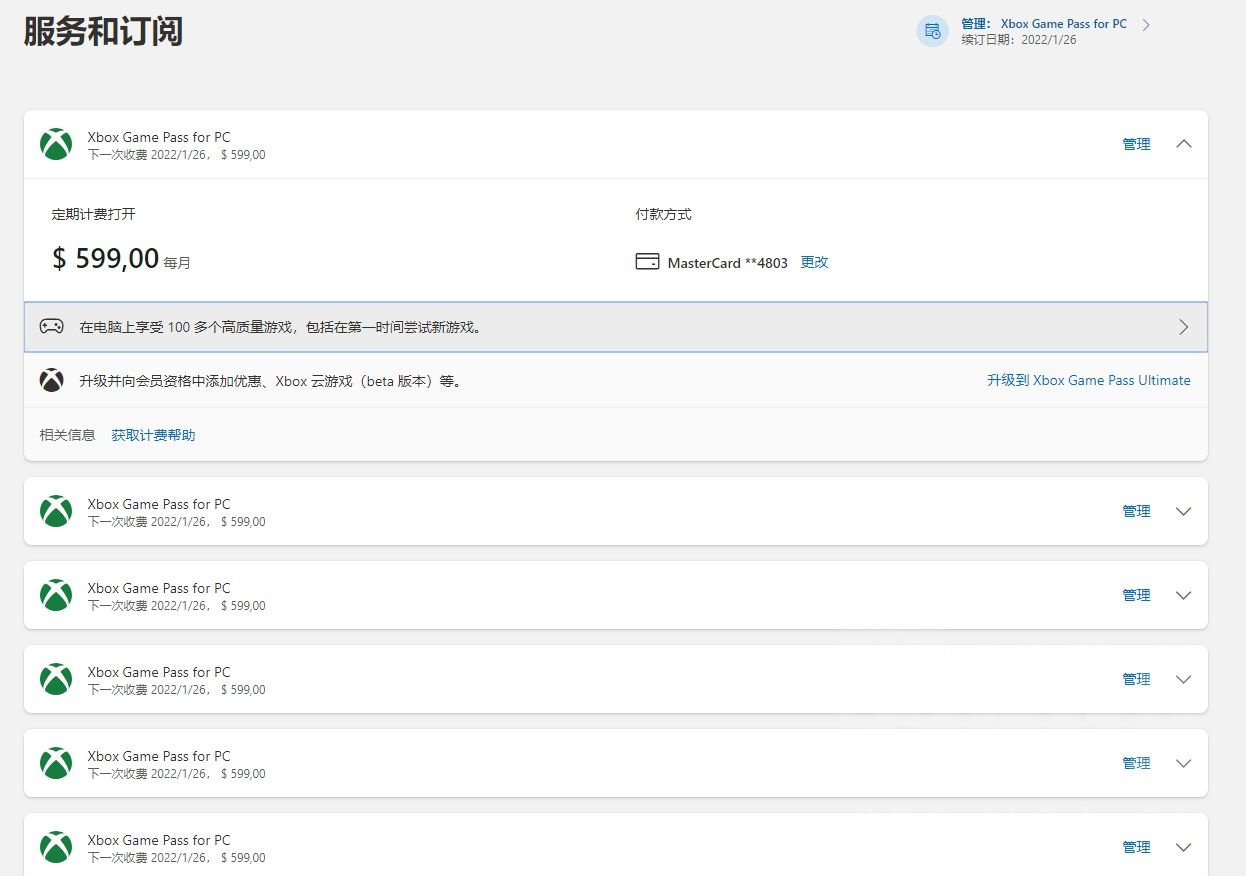Click the Xbox logo of the second subscription
This screenshot has width=1246, height=876.
[x=56, y=511]
